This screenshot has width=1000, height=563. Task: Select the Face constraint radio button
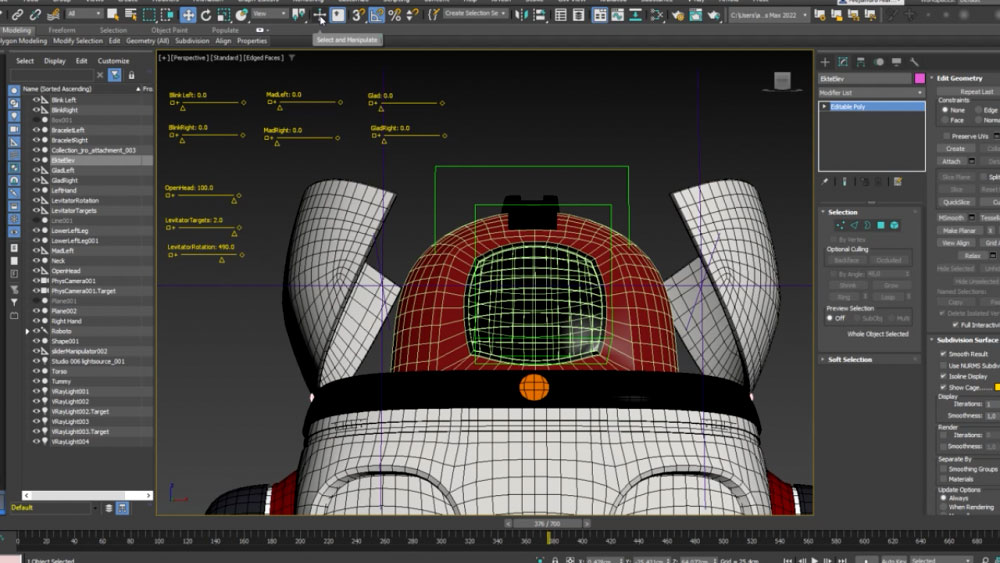945,120
